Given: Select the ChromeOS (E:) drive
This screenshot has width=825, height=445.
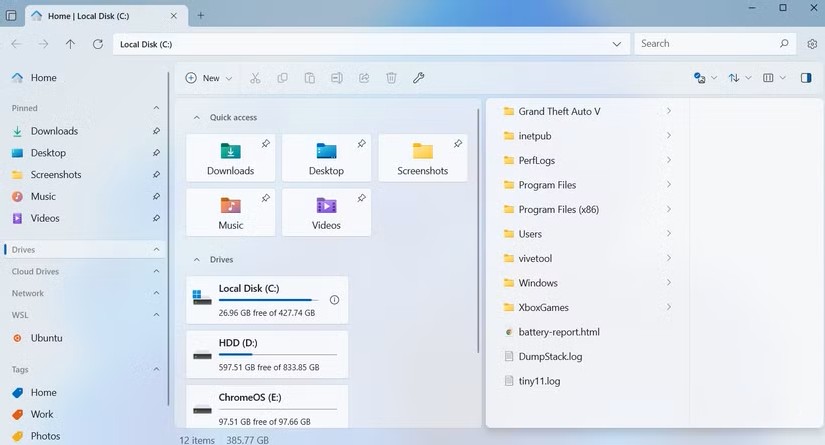Looking at the screenshot, I should [267, 406].
